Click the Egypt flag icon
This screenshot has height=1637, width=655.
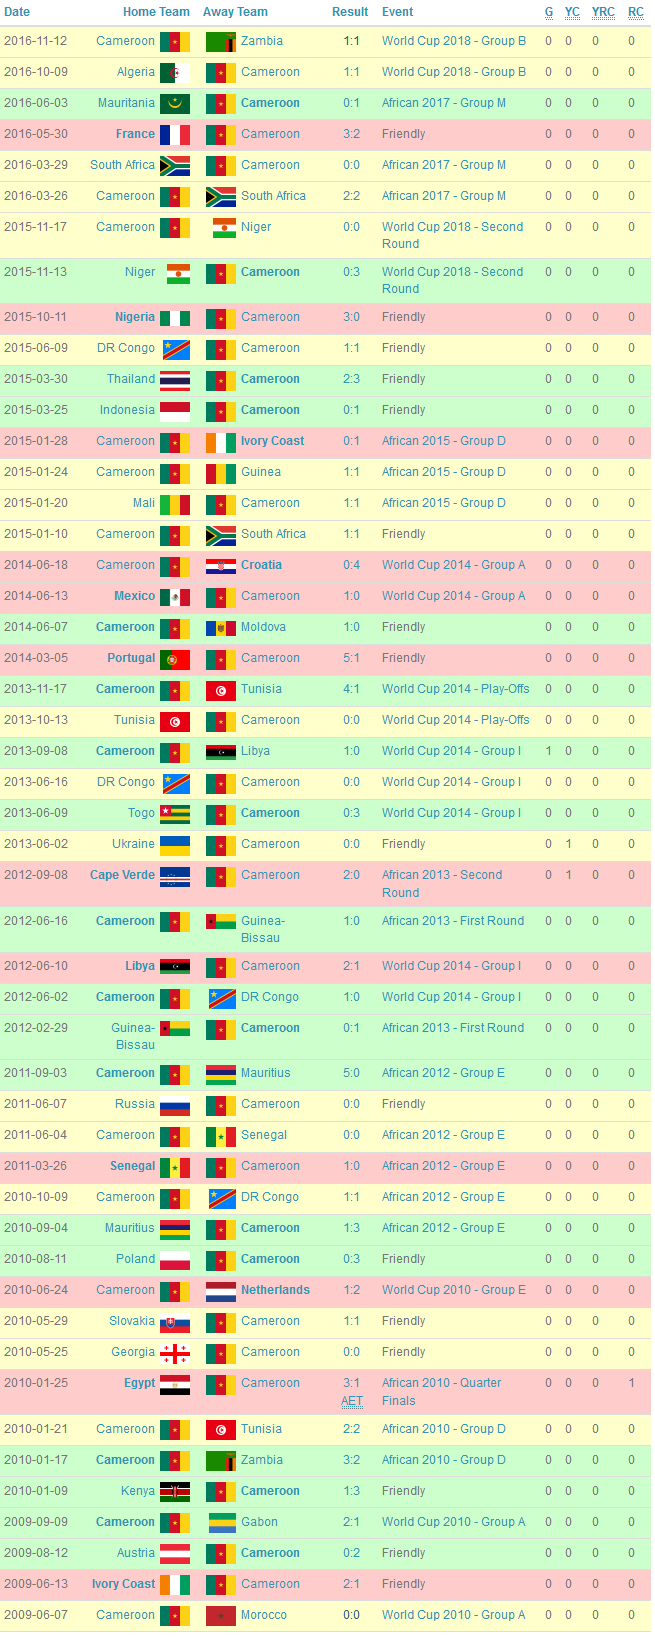175,1384
